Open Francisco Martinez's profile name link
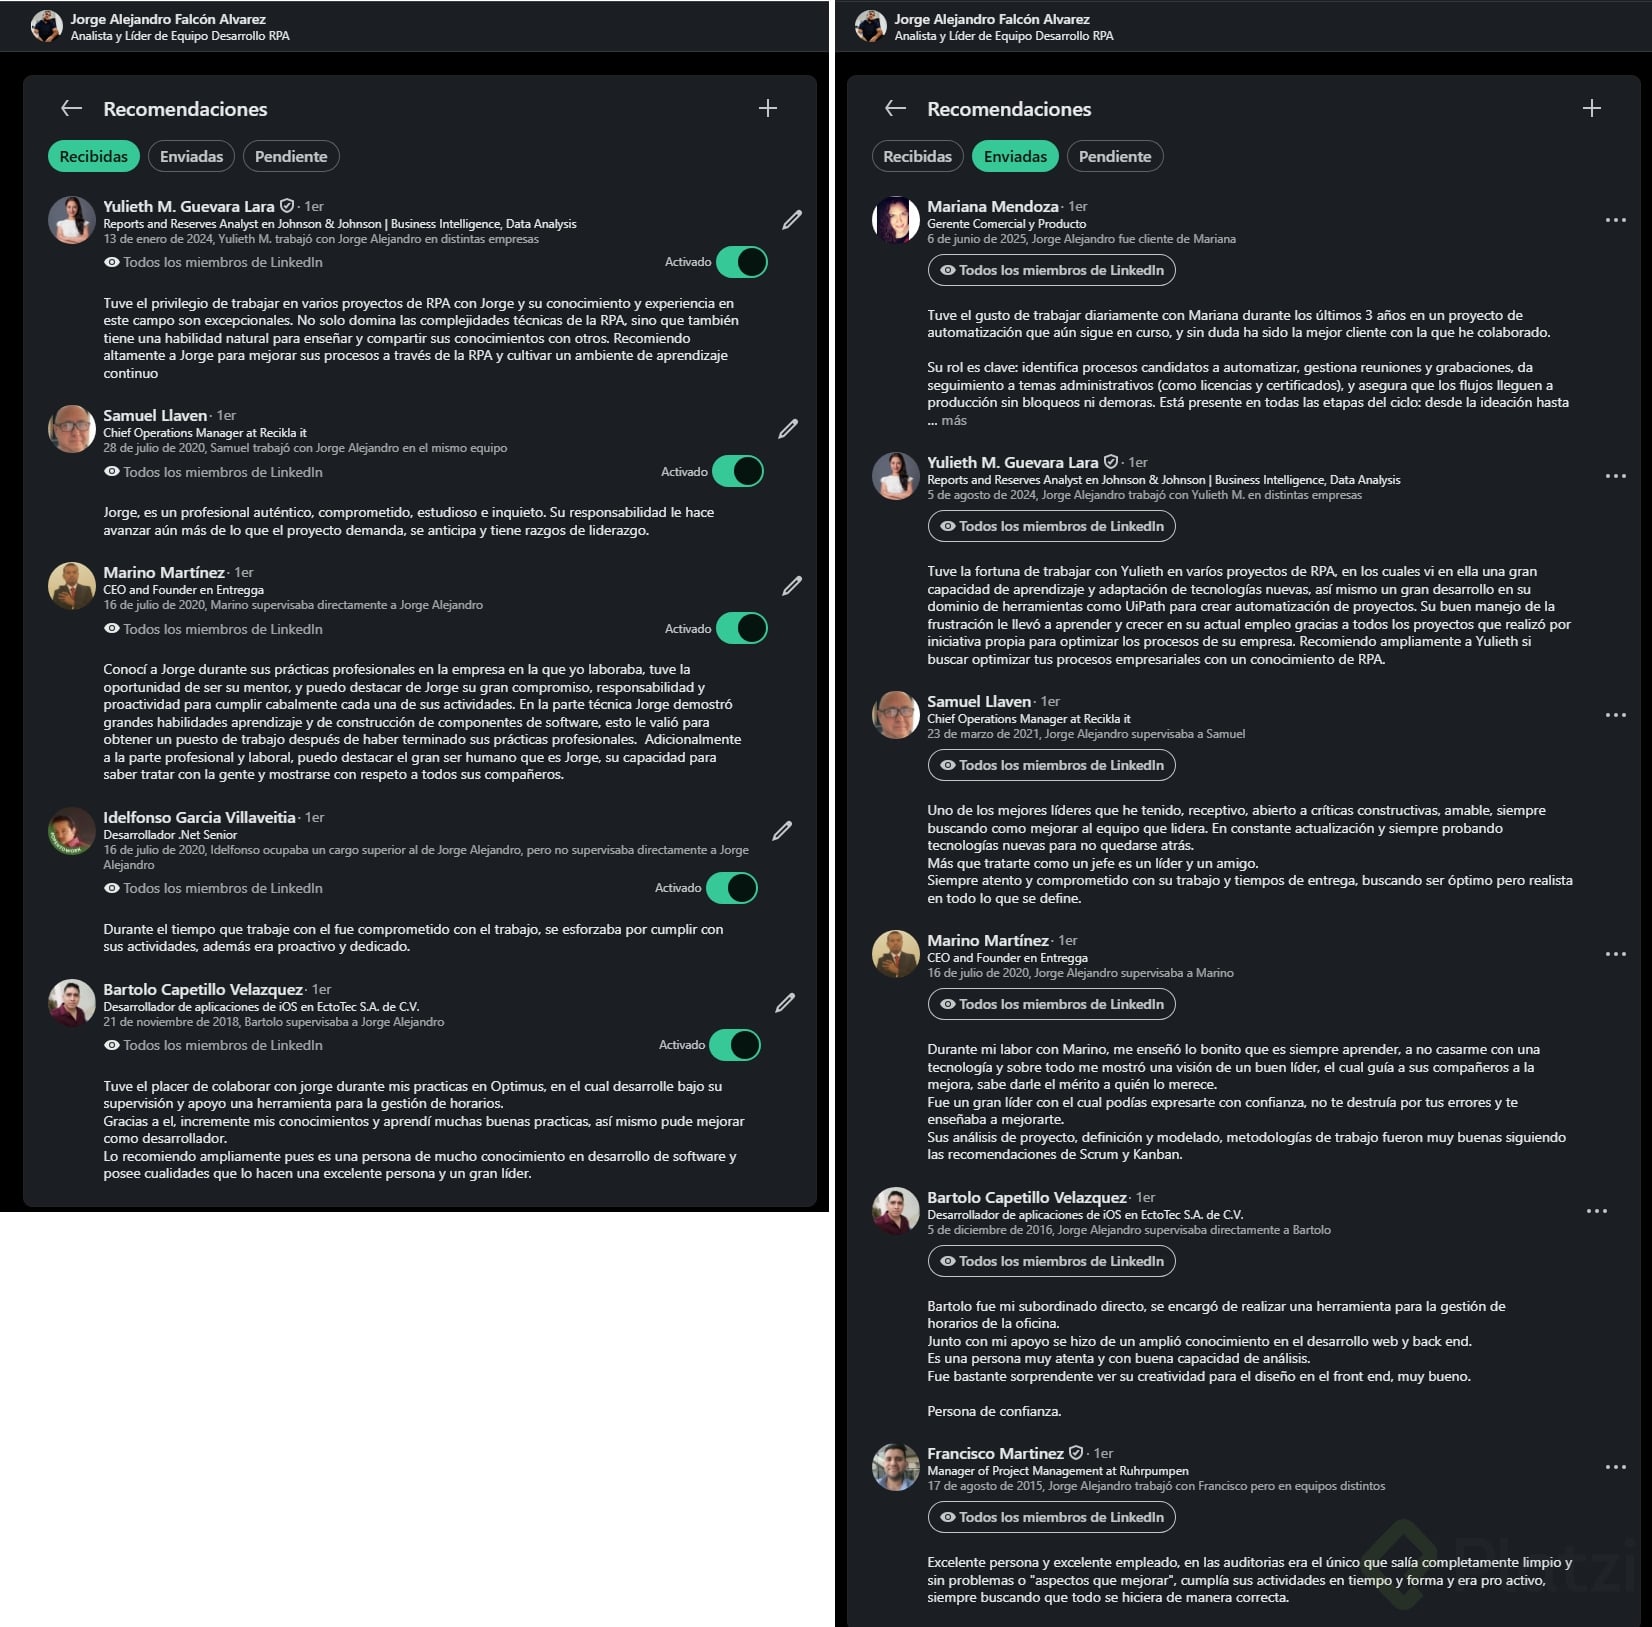Screen dimensions: 1652x1627 point(995,1453)
